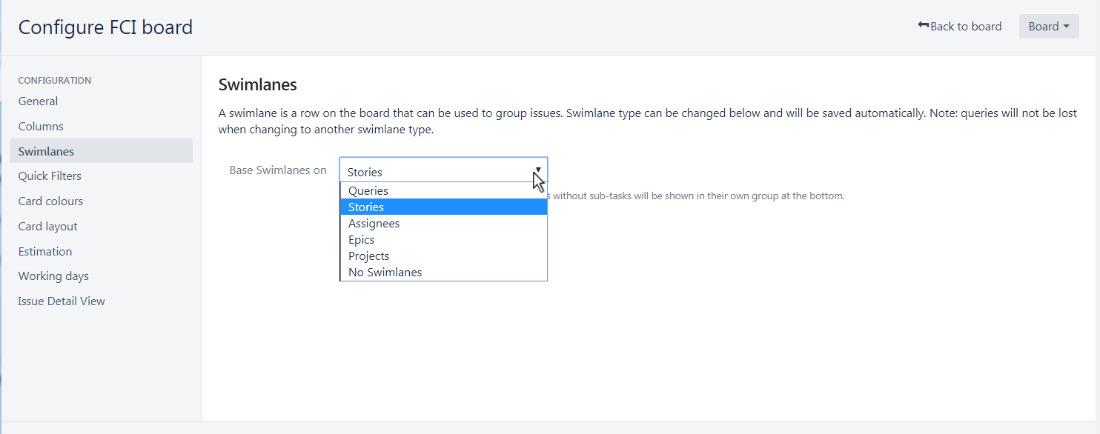Image resolution: width=1100 pixels, height=434 pixels.
Task: Choose Stories in the swimlane options
Action: [x=443, y=207]
